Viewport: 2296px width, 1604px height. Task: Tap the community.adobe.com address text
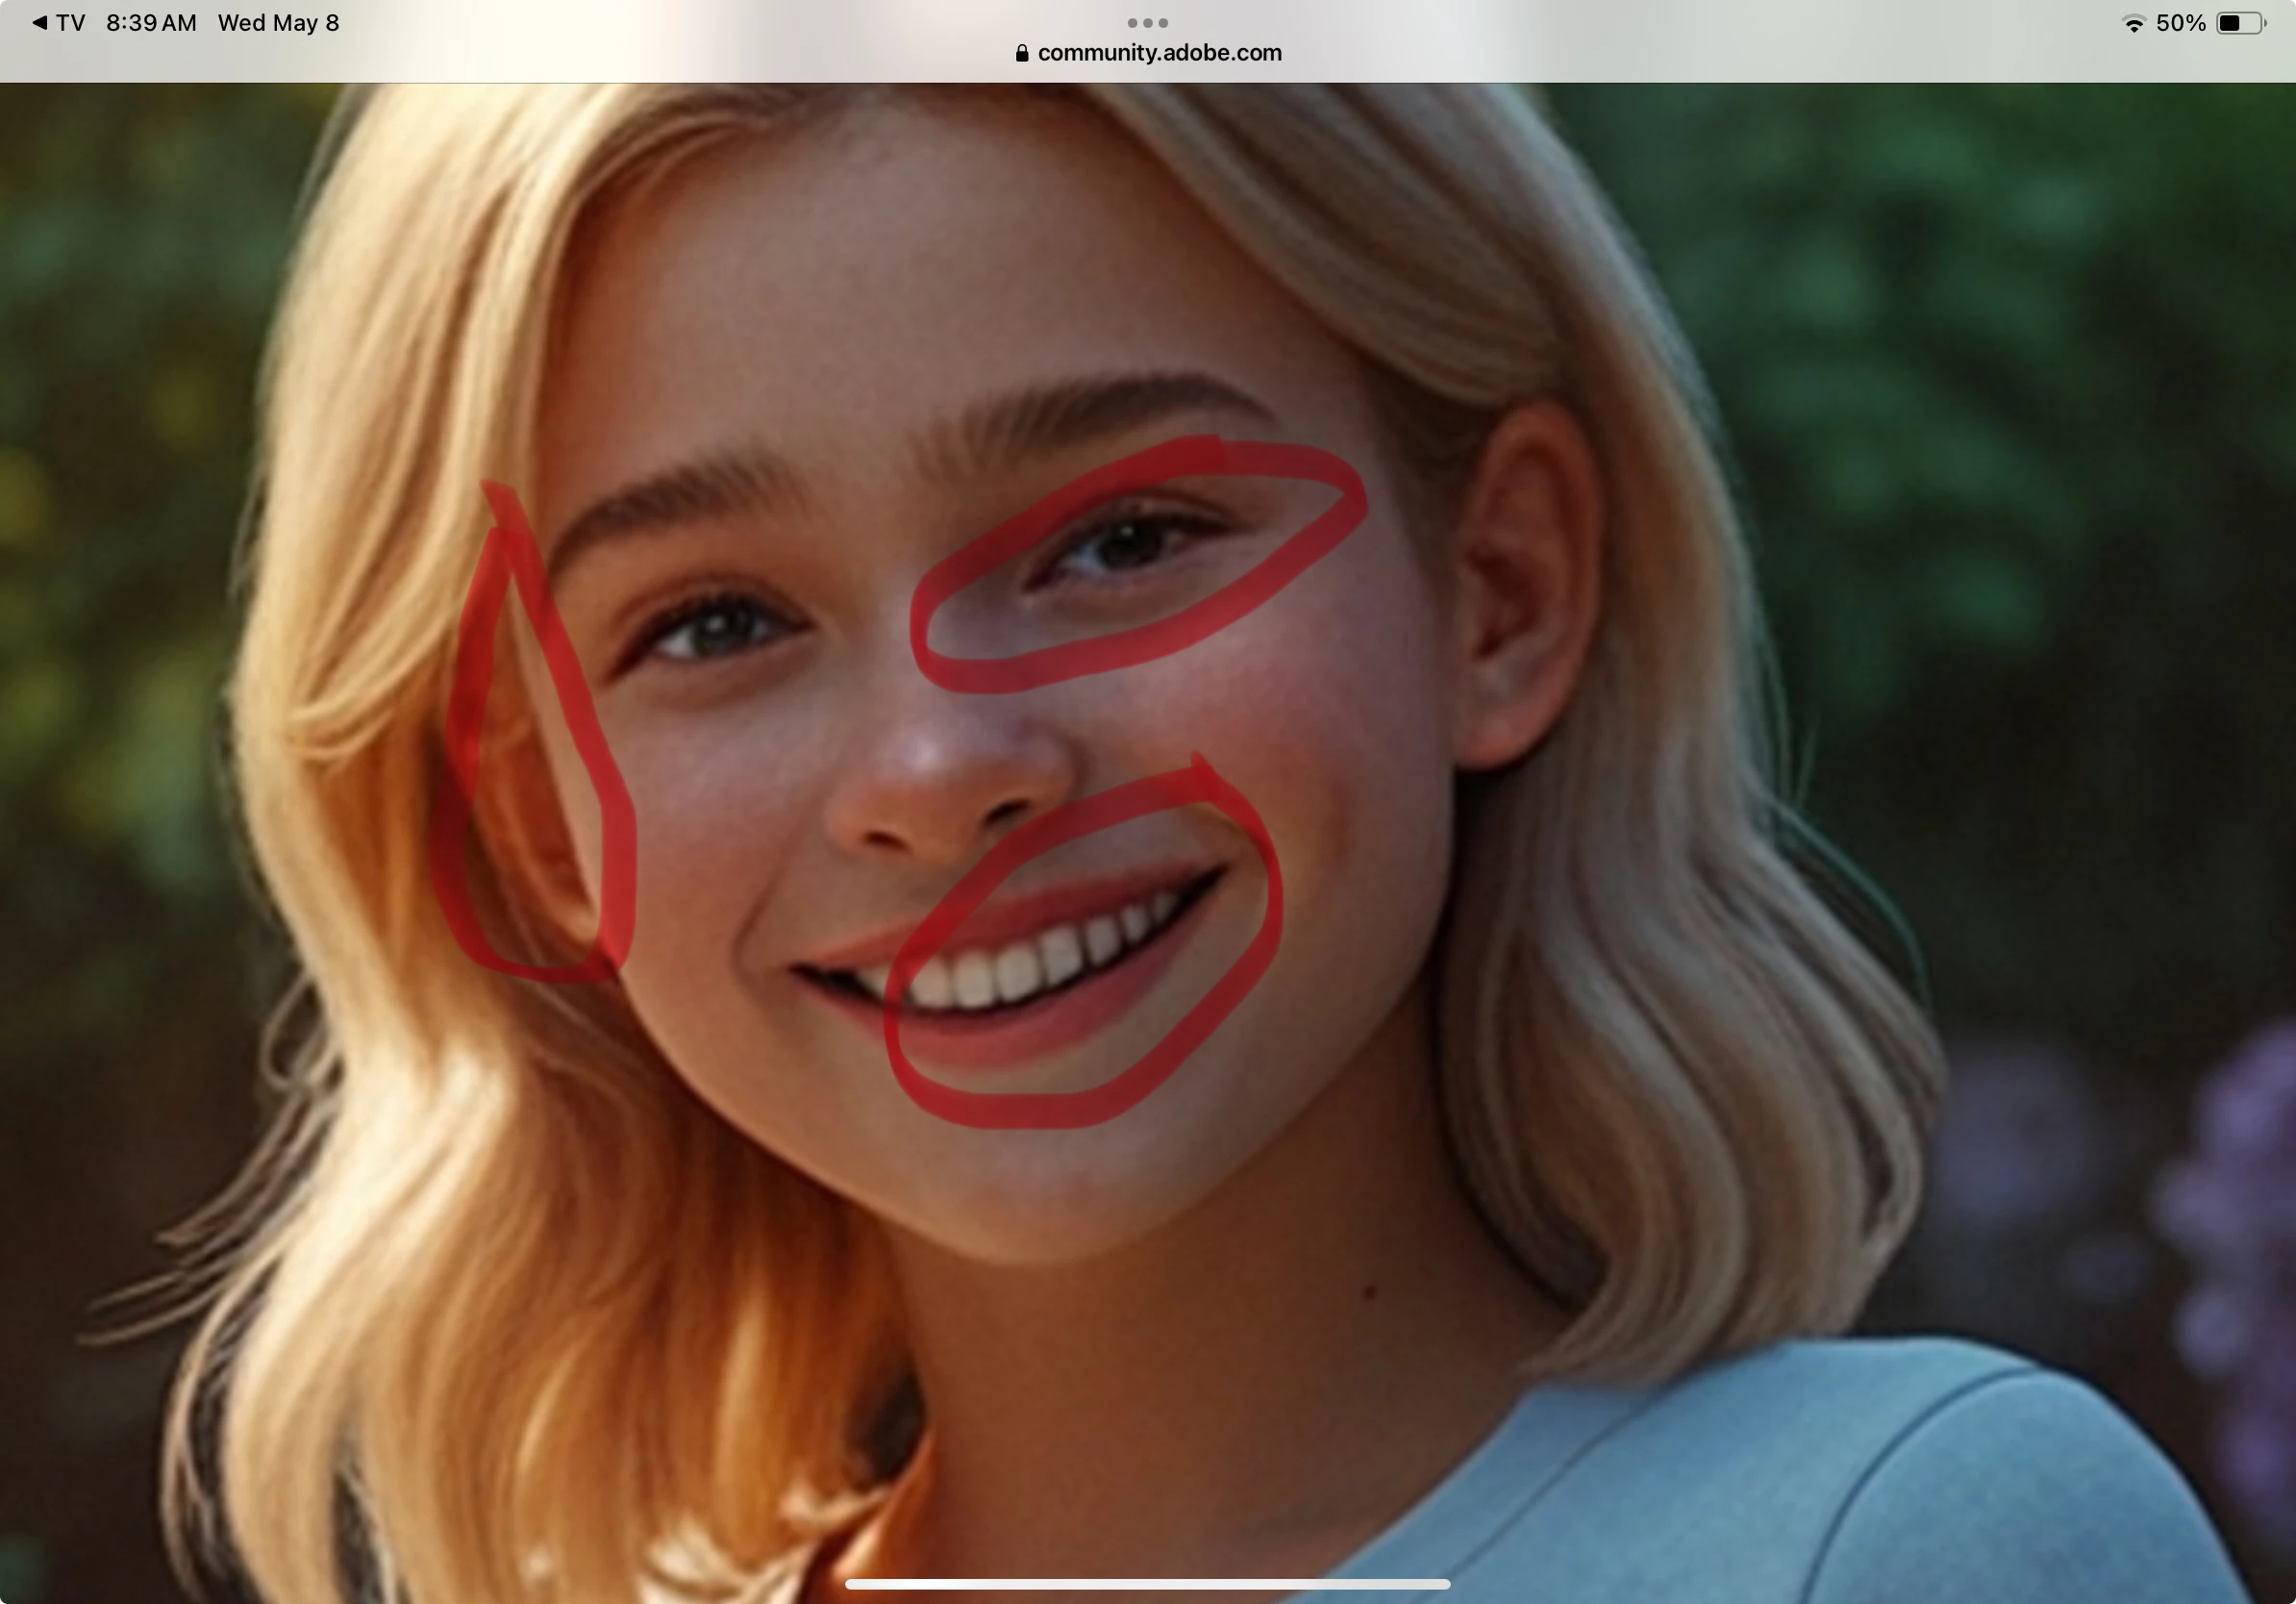coord(1159,53)
